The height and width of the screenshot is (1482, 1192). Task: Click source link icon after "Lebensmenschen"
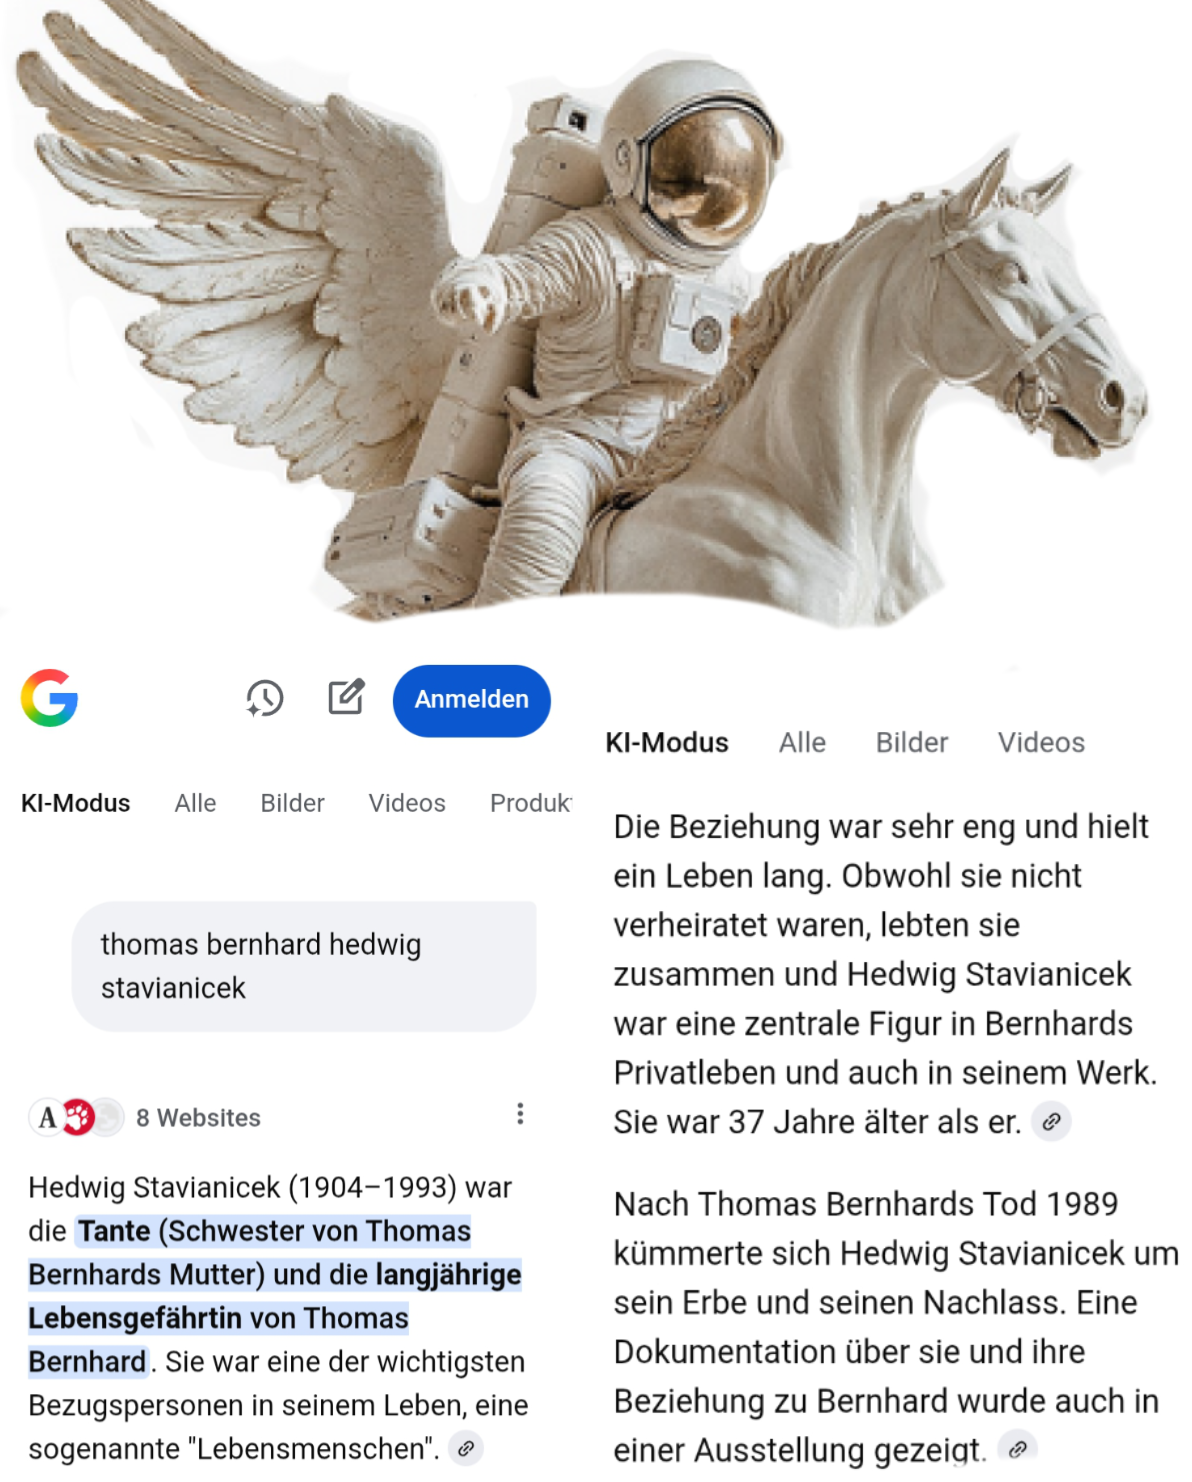coord(466,1447)
